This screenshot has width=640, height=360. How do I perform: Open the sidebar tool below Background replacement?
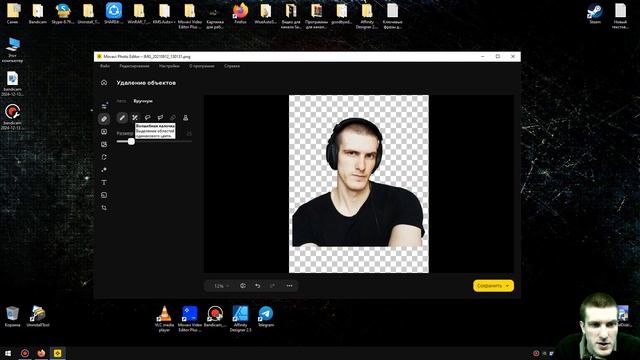pos(104,144)
